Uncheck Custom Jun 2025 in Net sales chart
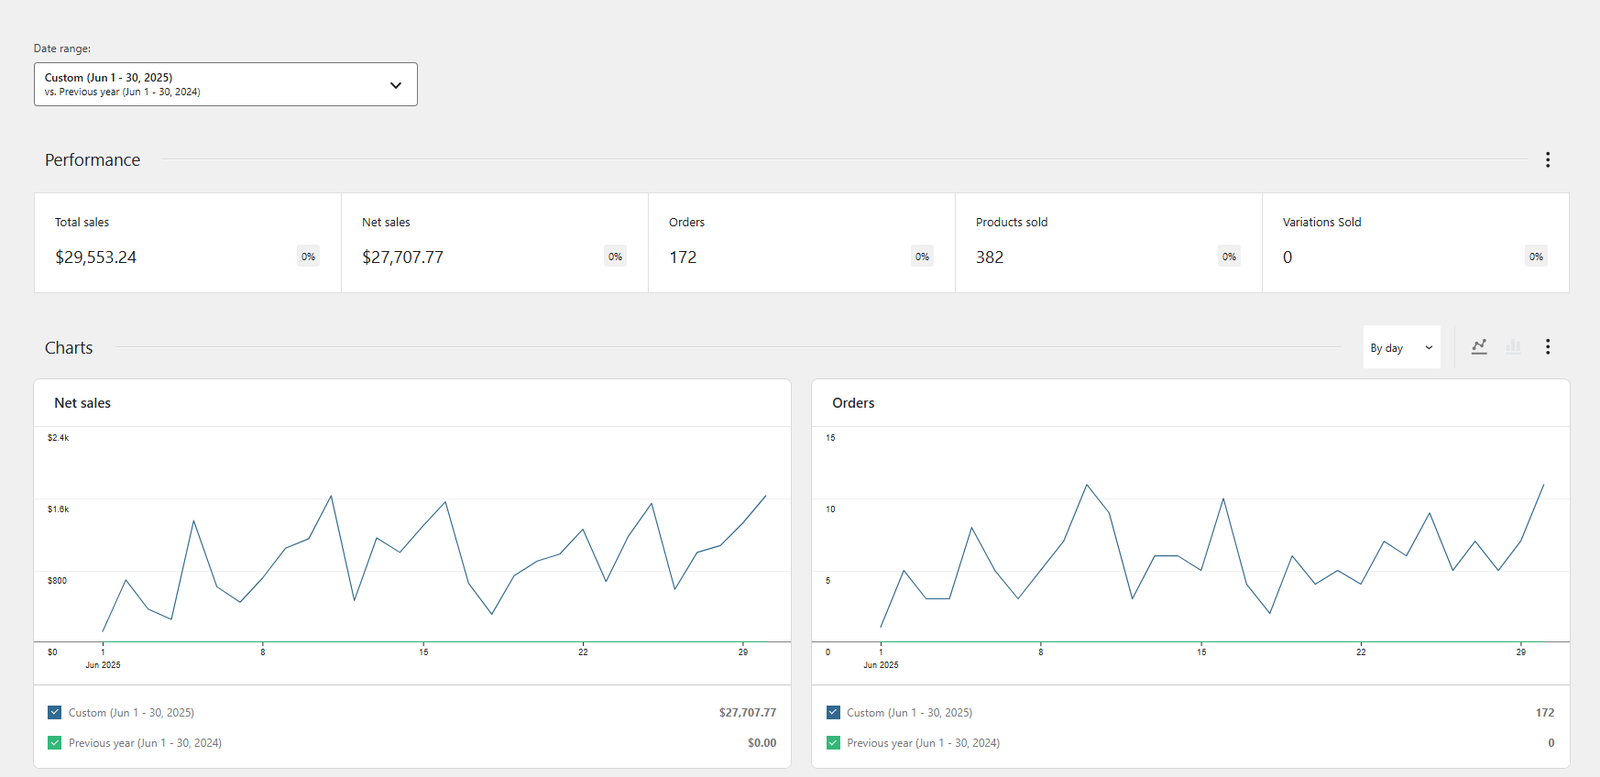 pyautogui.click(x=54, y=713)
